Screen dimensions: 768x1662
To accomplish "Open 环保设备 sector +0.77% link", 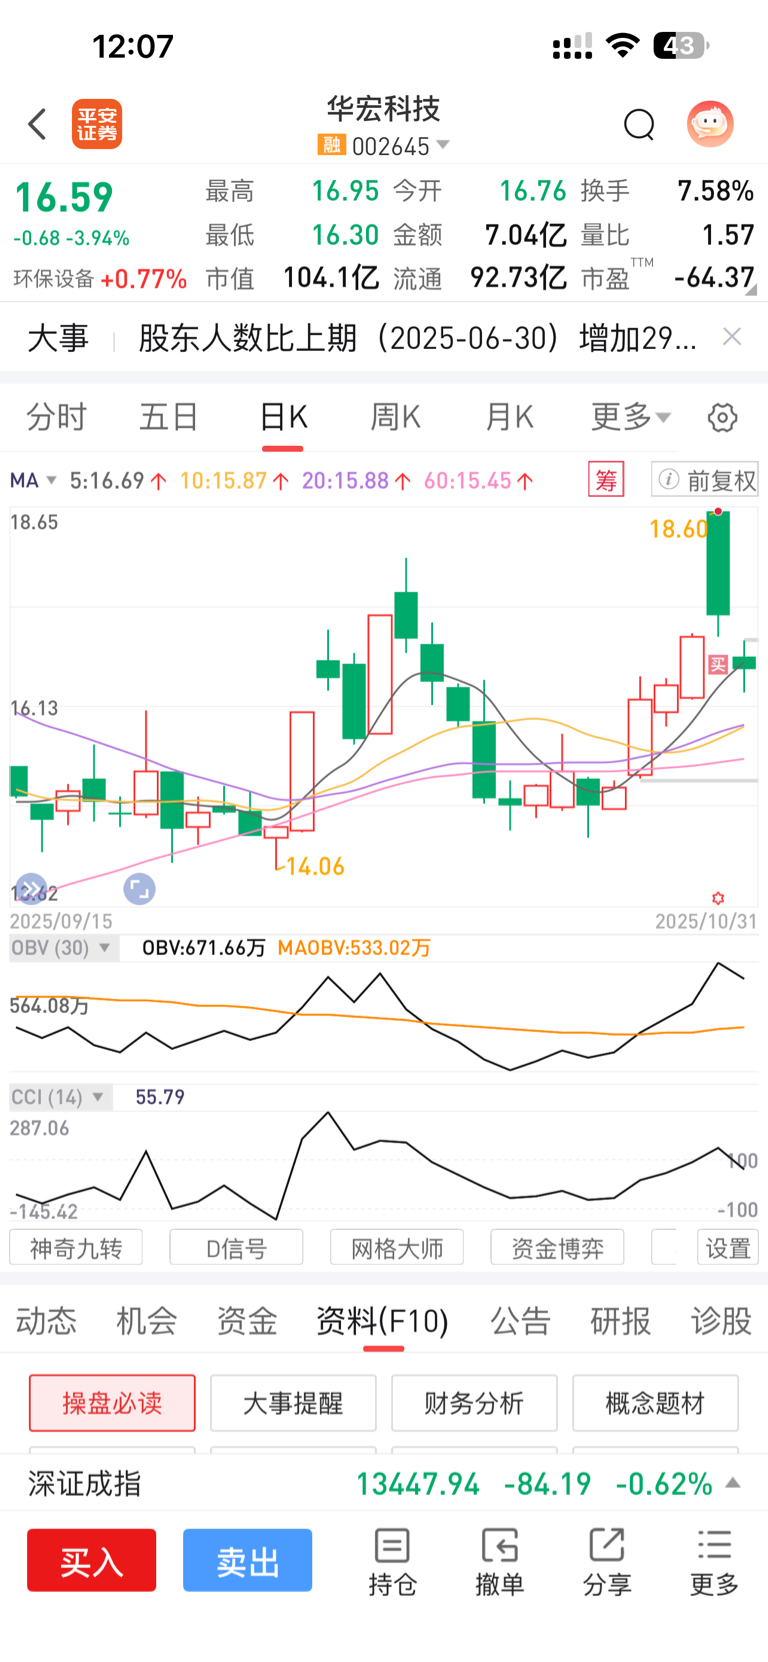I will pos(100,279).
